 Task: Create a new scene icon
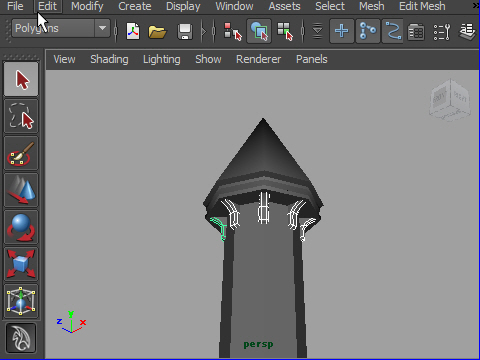pyautogui.click(x=133, y=31)
